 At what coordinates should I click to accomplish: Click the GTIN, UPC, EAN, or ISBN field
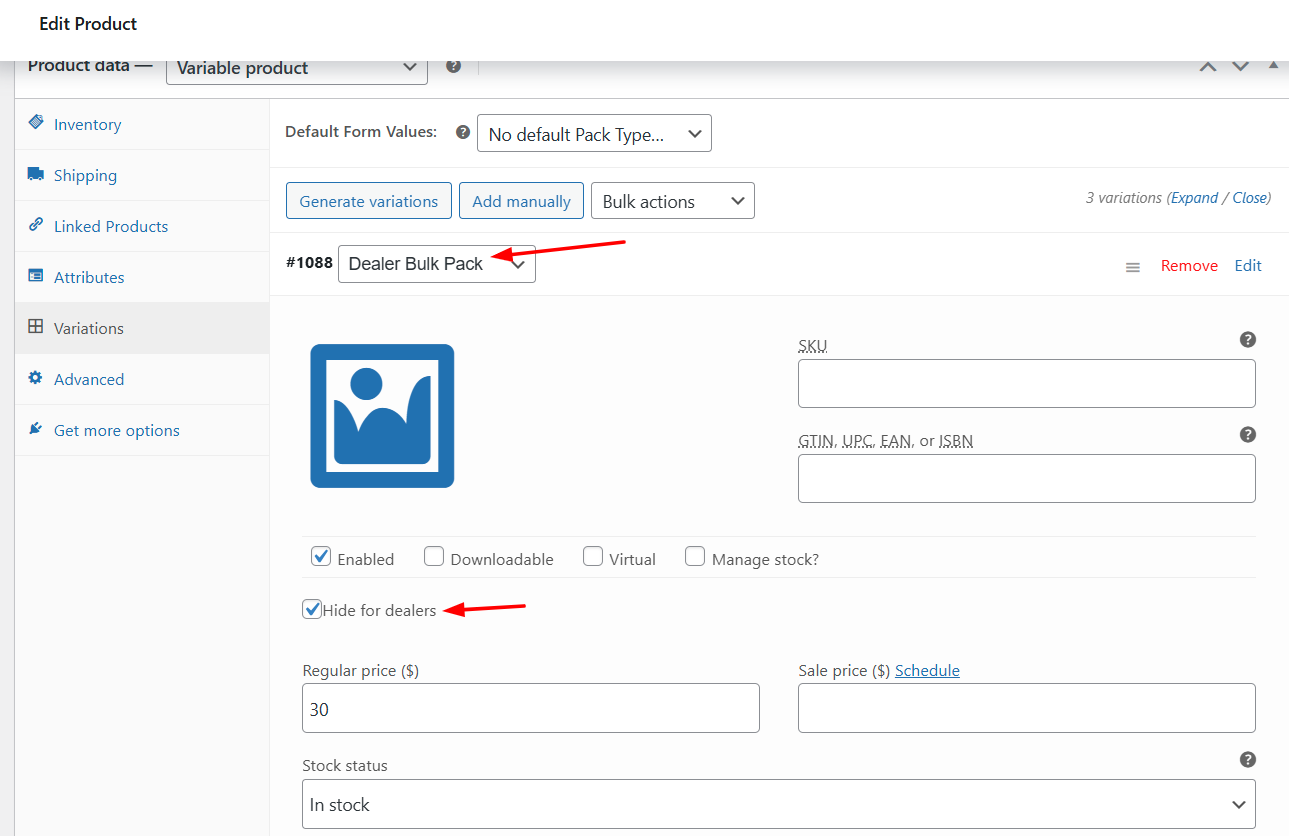[x=1027, y=478]
